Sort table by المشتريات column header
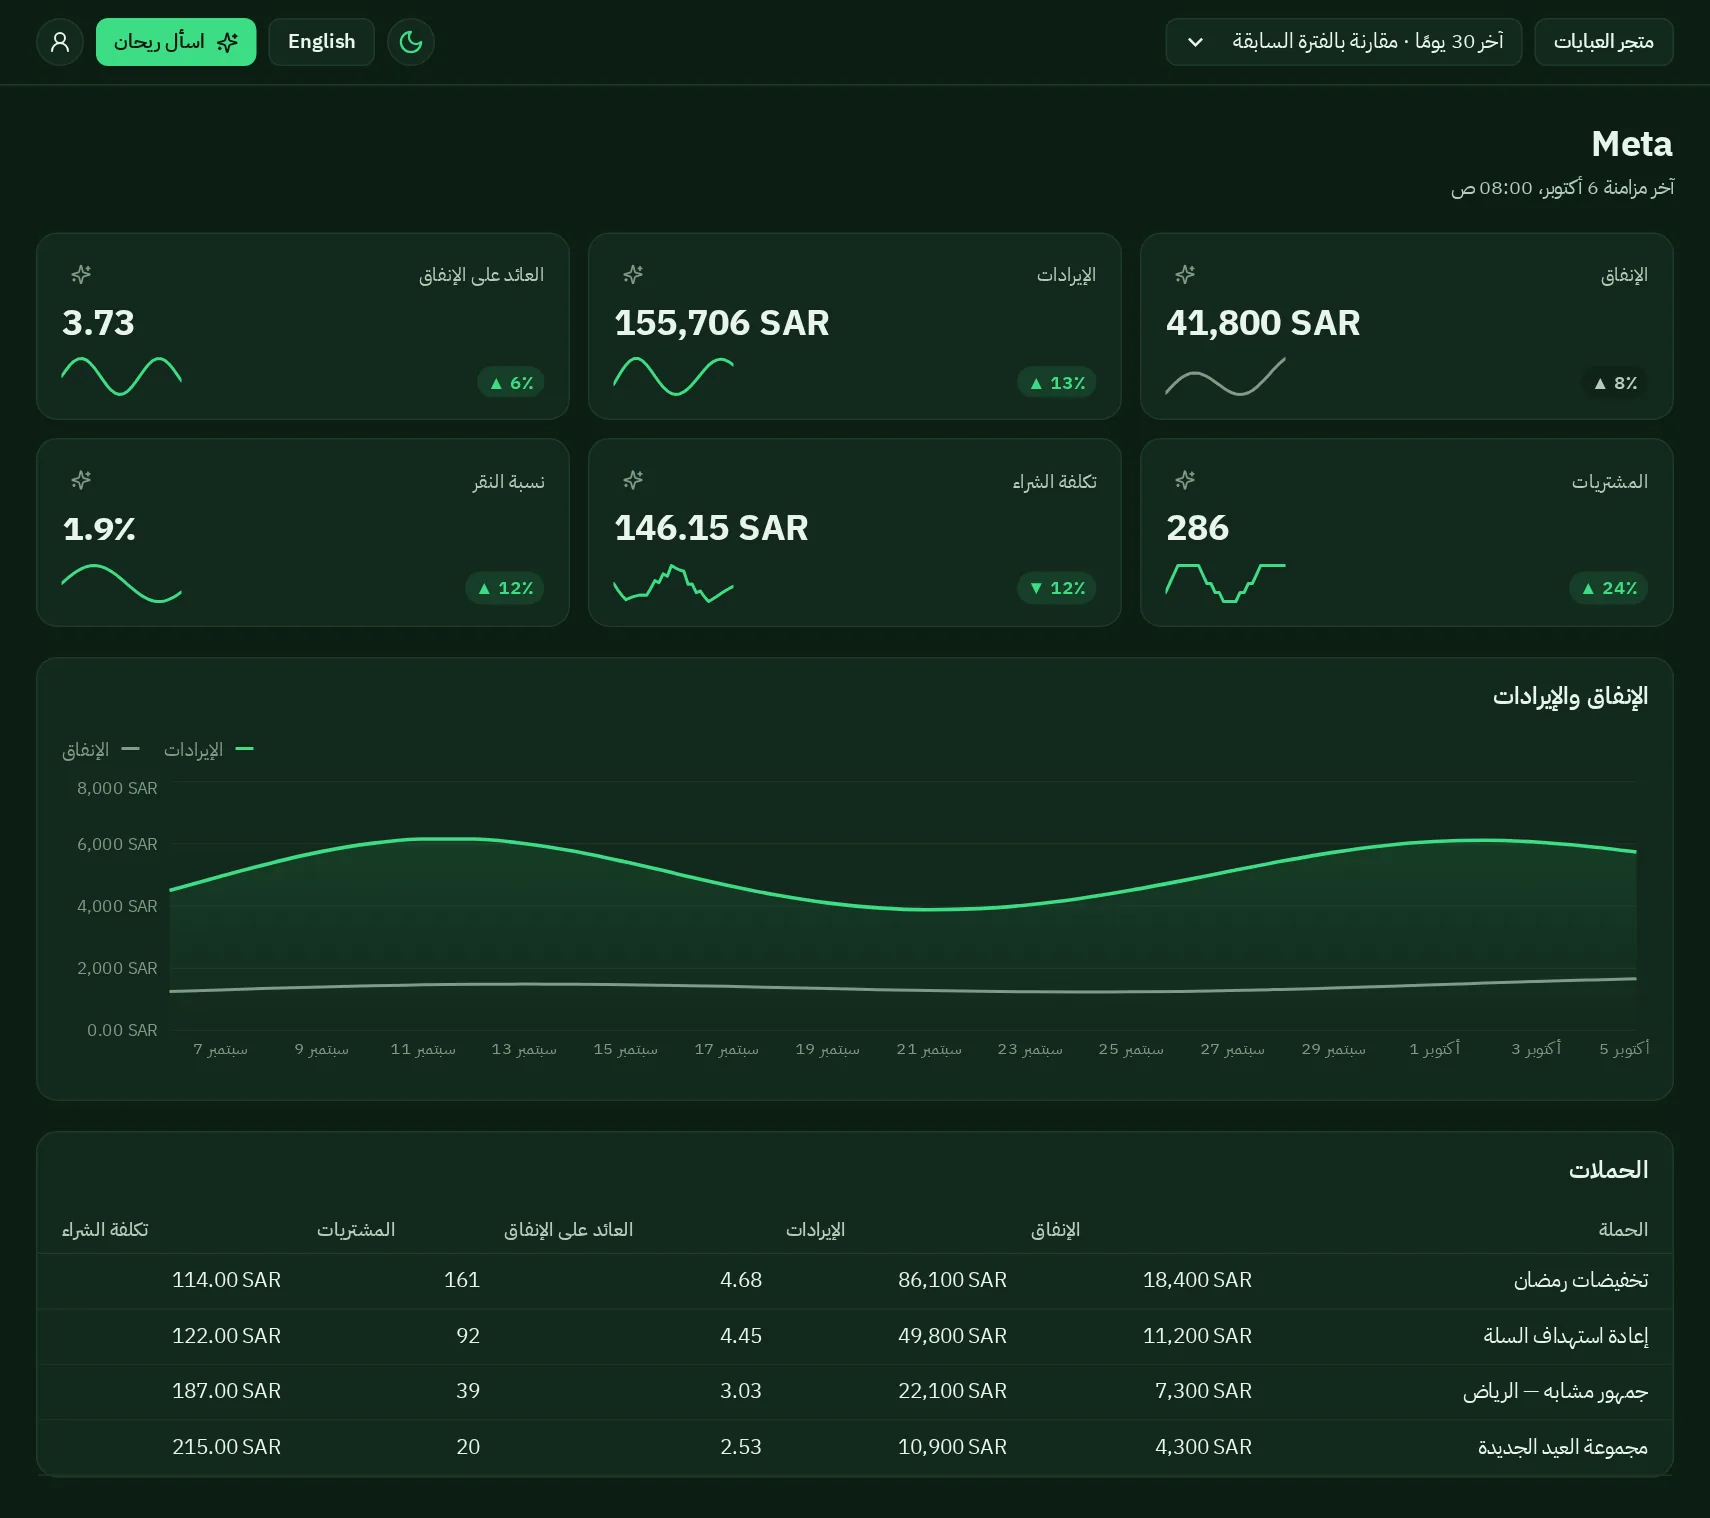1710x1518 pixels. pyautogui.click(x=356, y=1229)
